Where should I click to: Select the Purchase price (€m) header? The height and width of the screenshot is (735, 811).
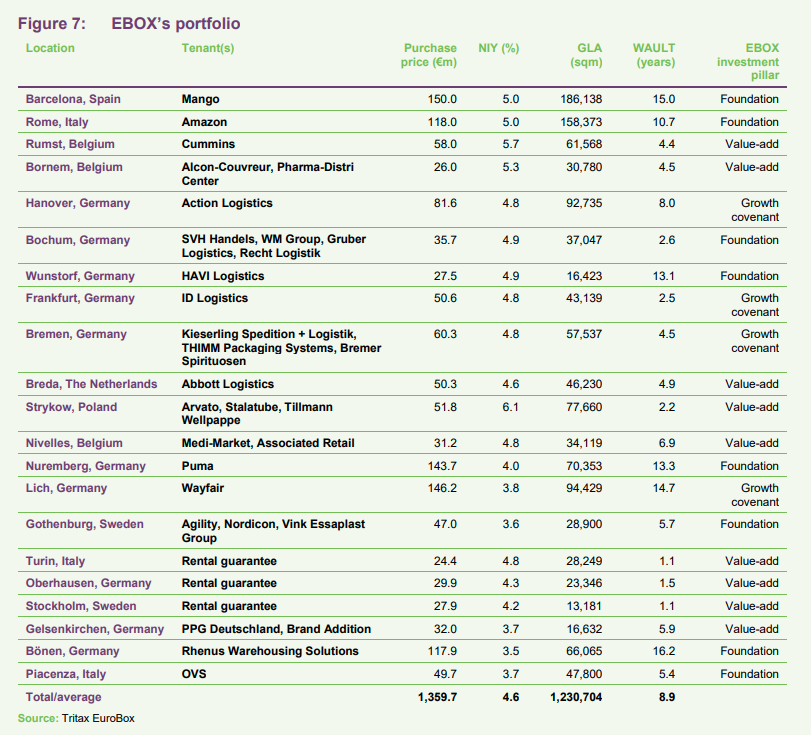click(430, 55)
